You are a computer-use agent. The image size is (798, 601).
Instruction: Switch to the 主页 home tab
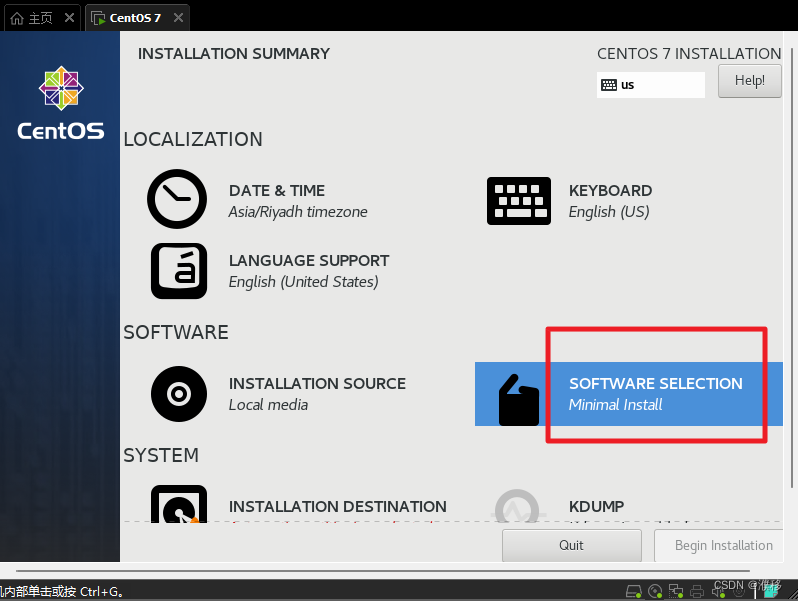42,18
